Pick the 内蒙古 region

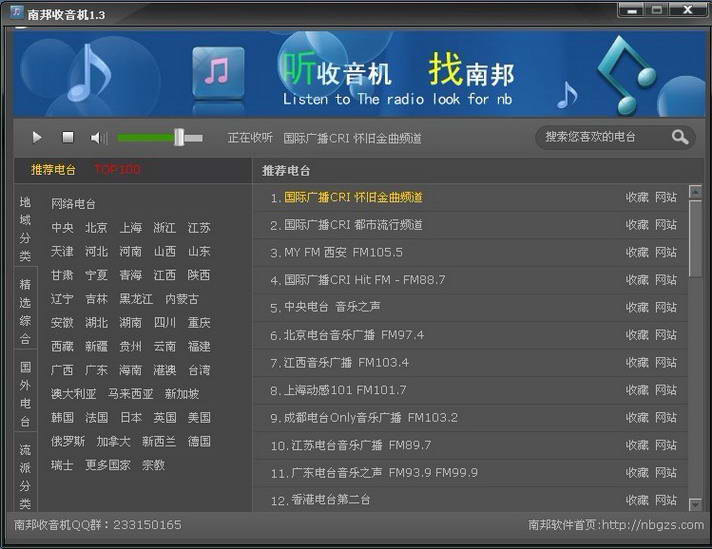(x=182, y=299)
